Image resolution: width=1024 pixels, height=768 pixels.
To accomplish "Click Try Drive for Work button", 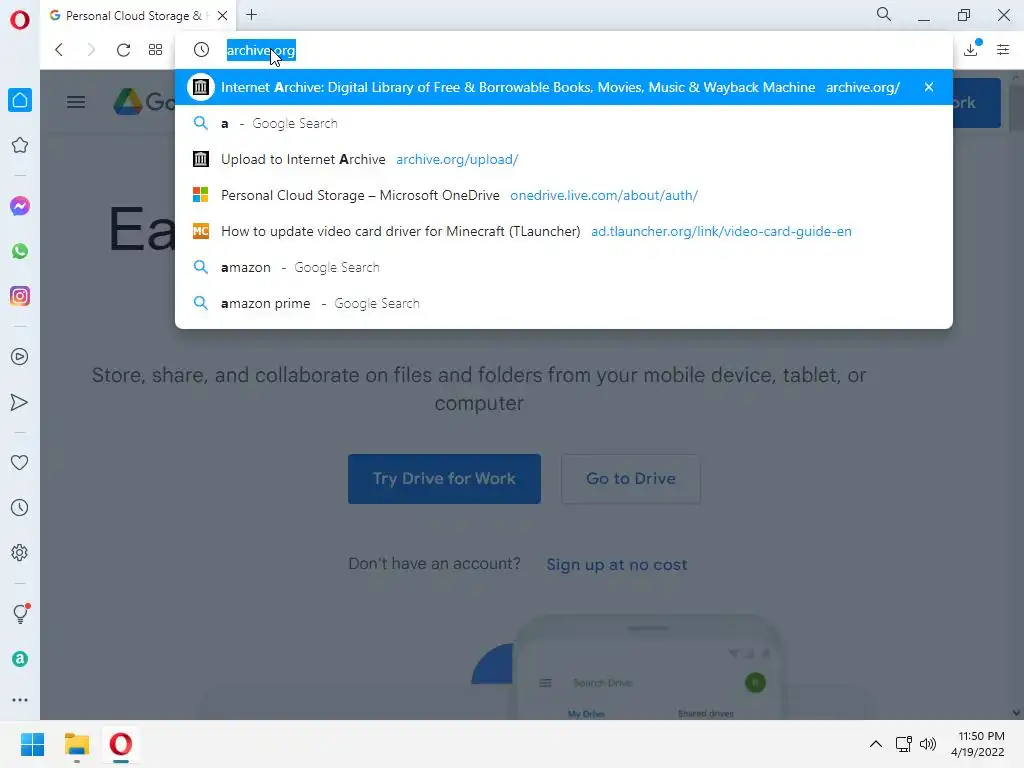I will (x=444, y=479).
